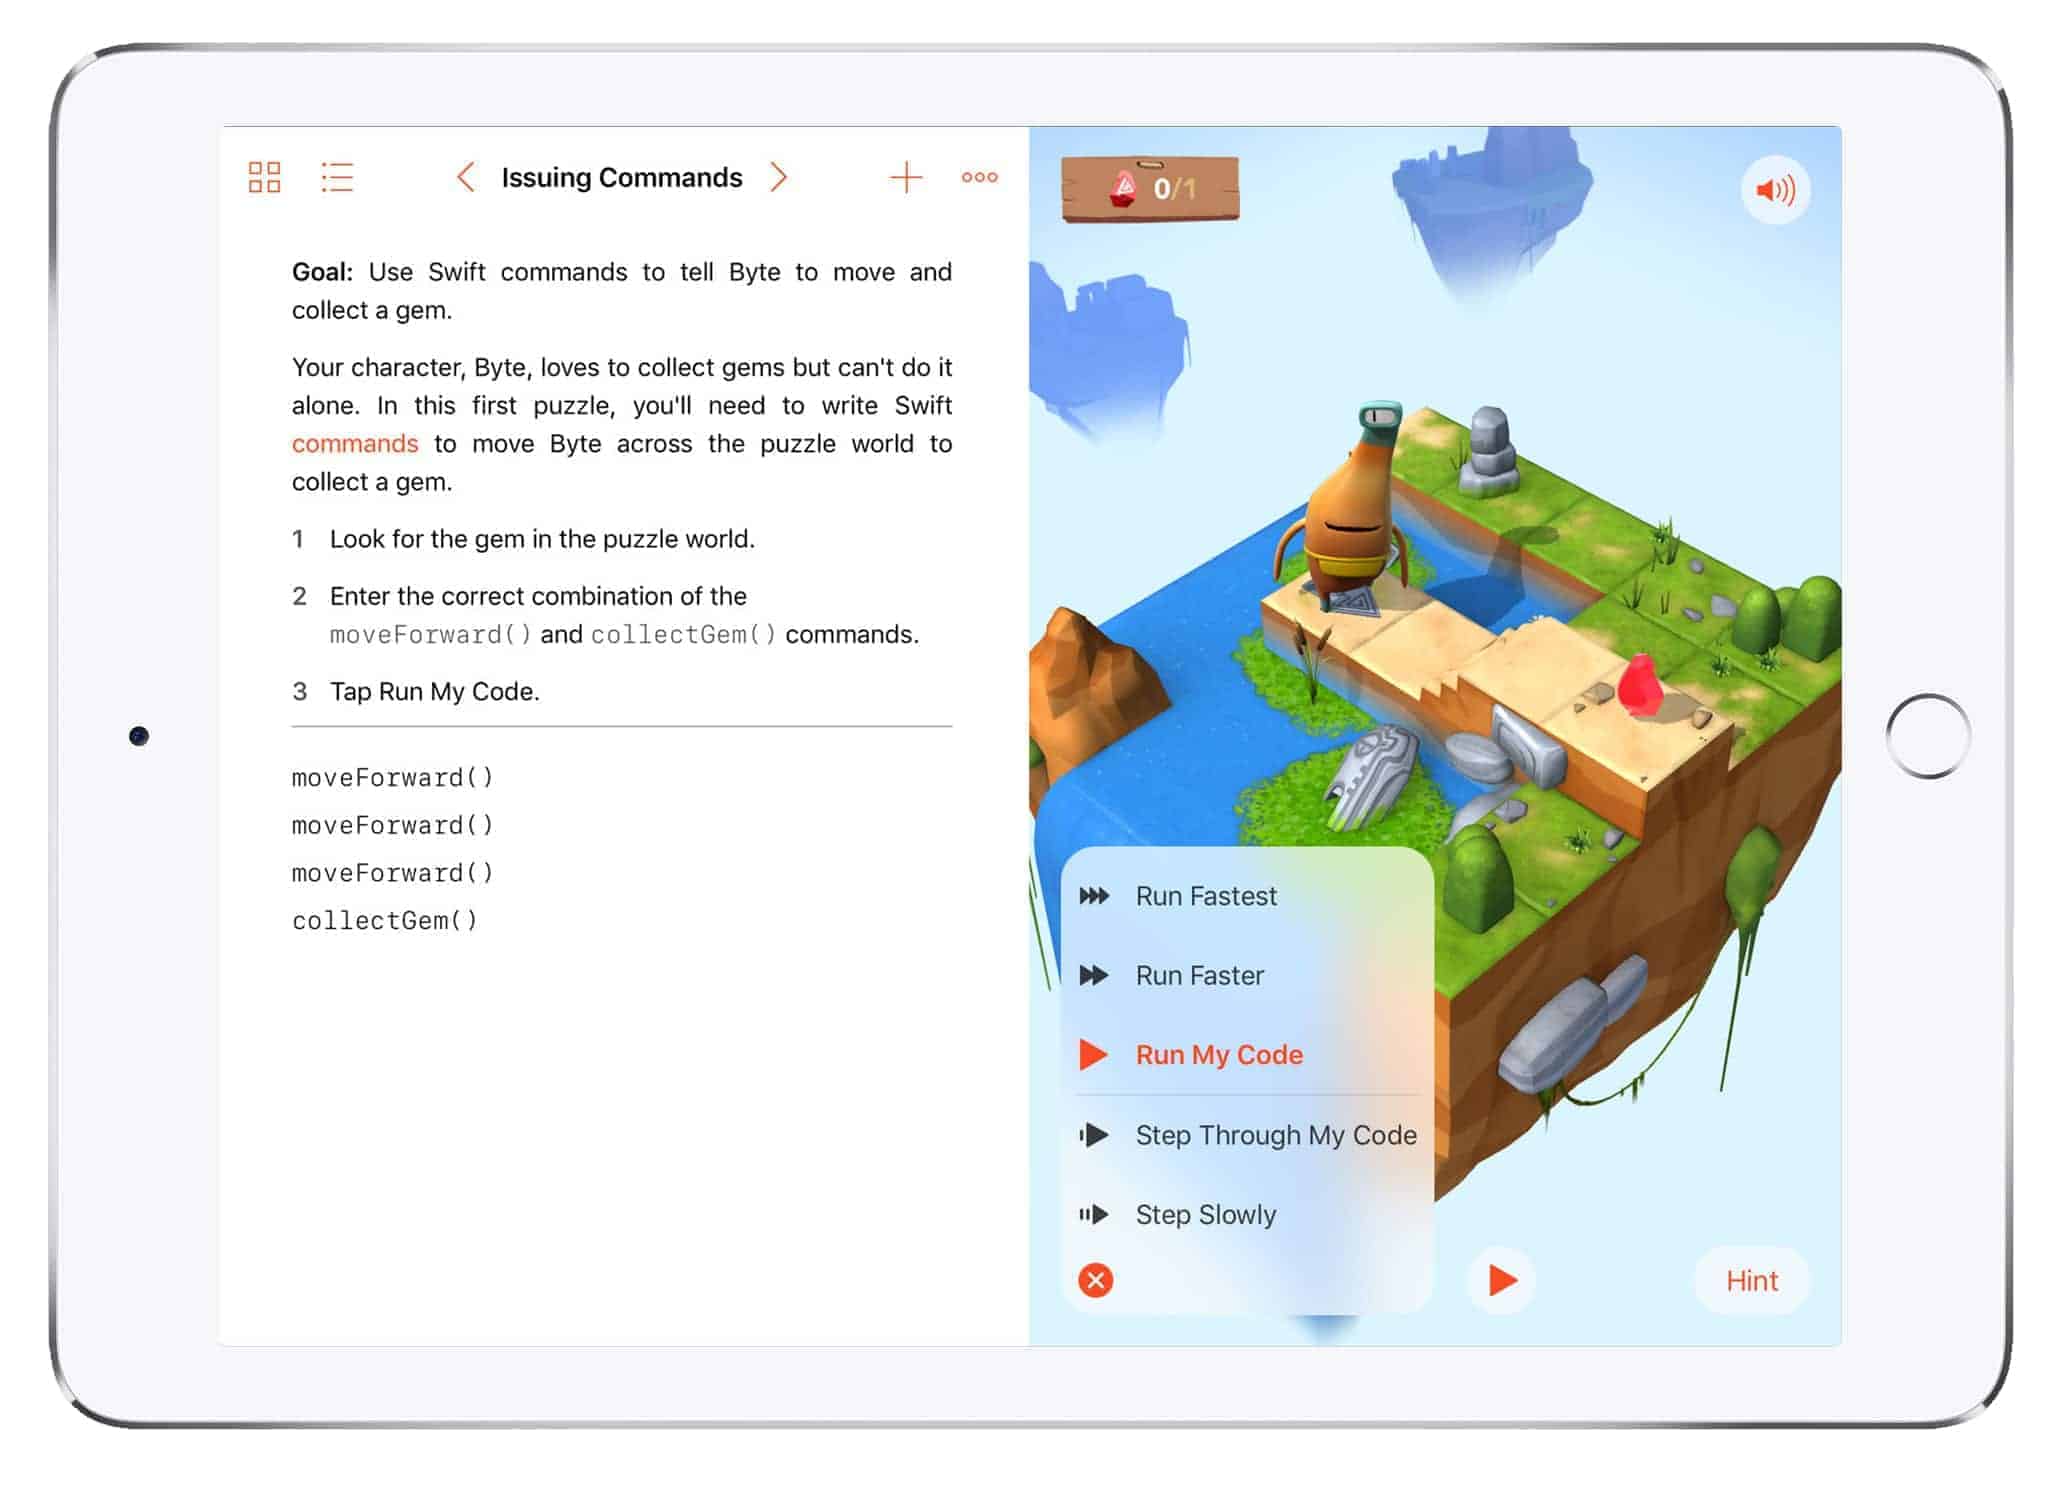Tap the moveForward() inline code in instructions
Image resolution: width=2054 pixels, height=1506 pixels.
[431, 634]
